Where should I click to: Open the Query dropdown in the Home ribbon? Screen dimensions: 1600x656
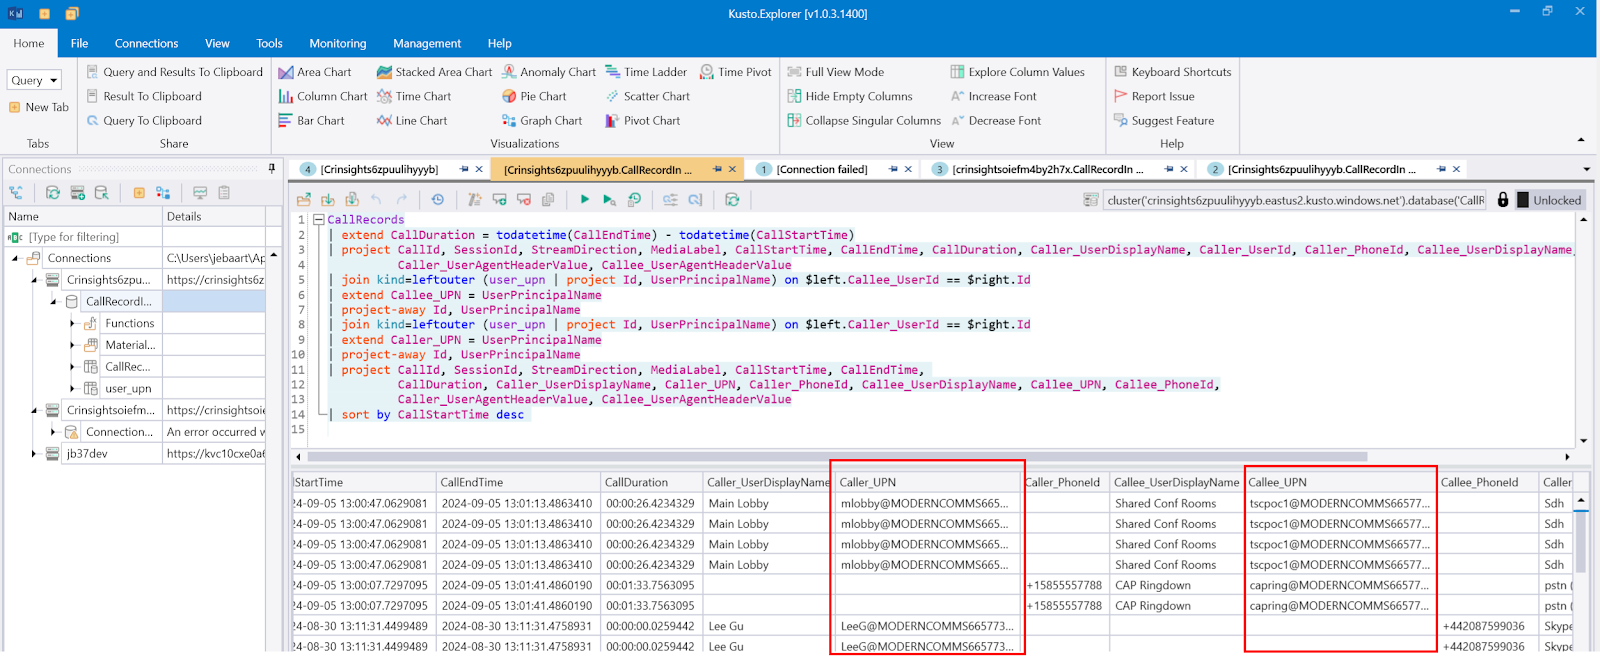tap(35, 80)
